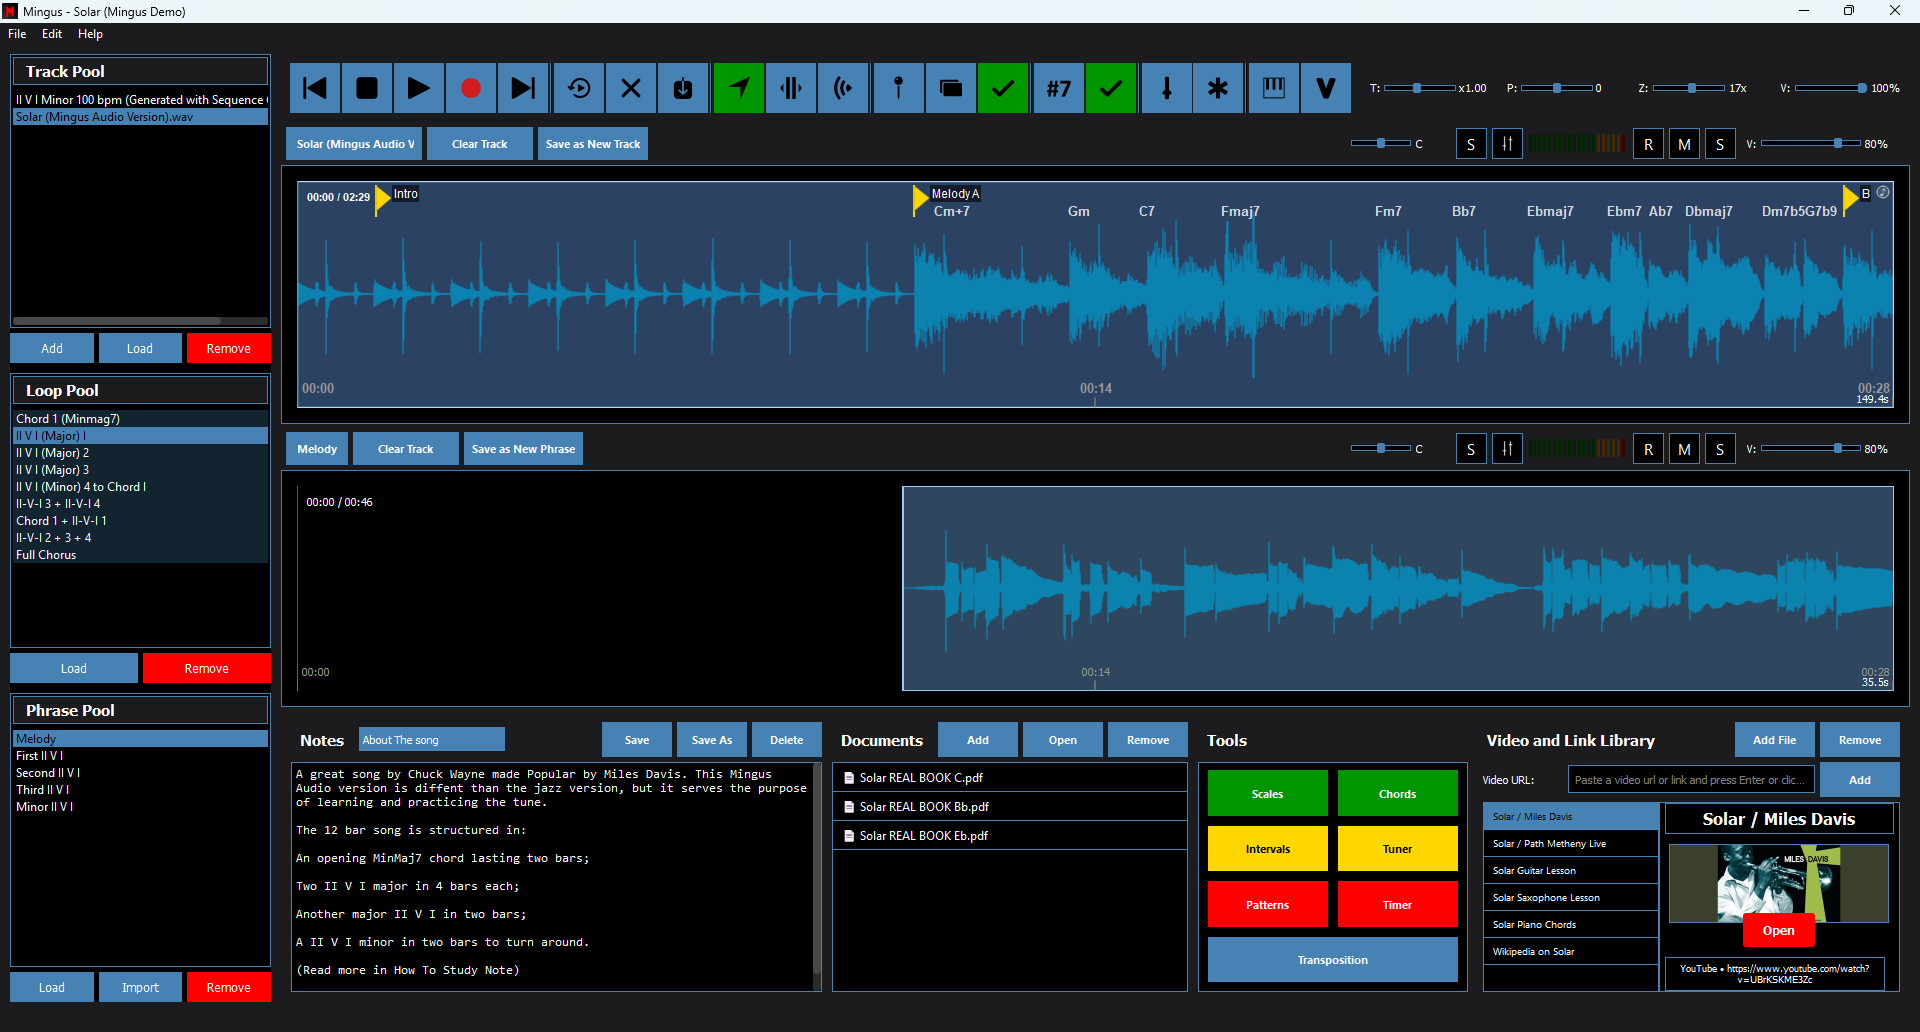Click the piano keyboard icon in the toolbar
1920x1032 pixels.
coord(1273,89)
